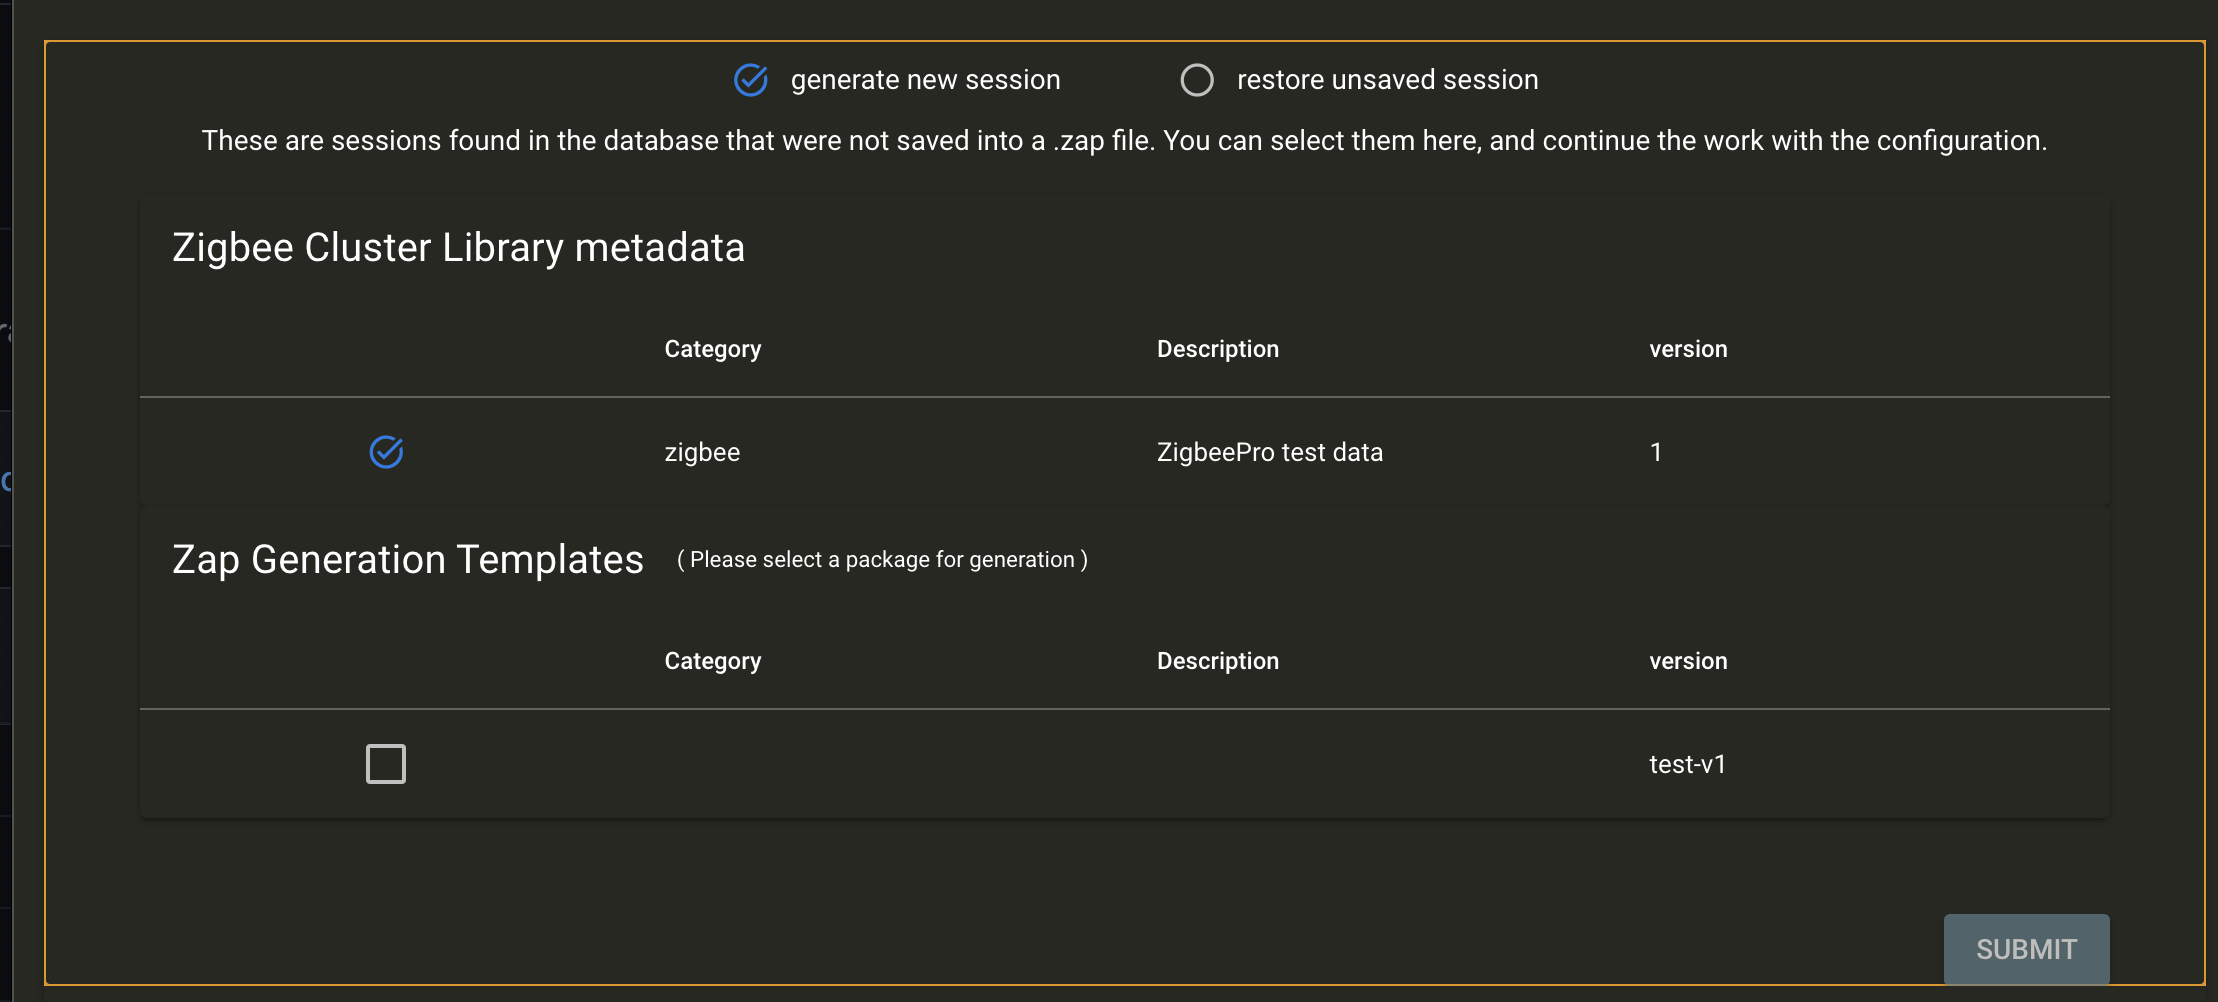Click the Zap Generation Templates heading

click(x=409, y=559)
